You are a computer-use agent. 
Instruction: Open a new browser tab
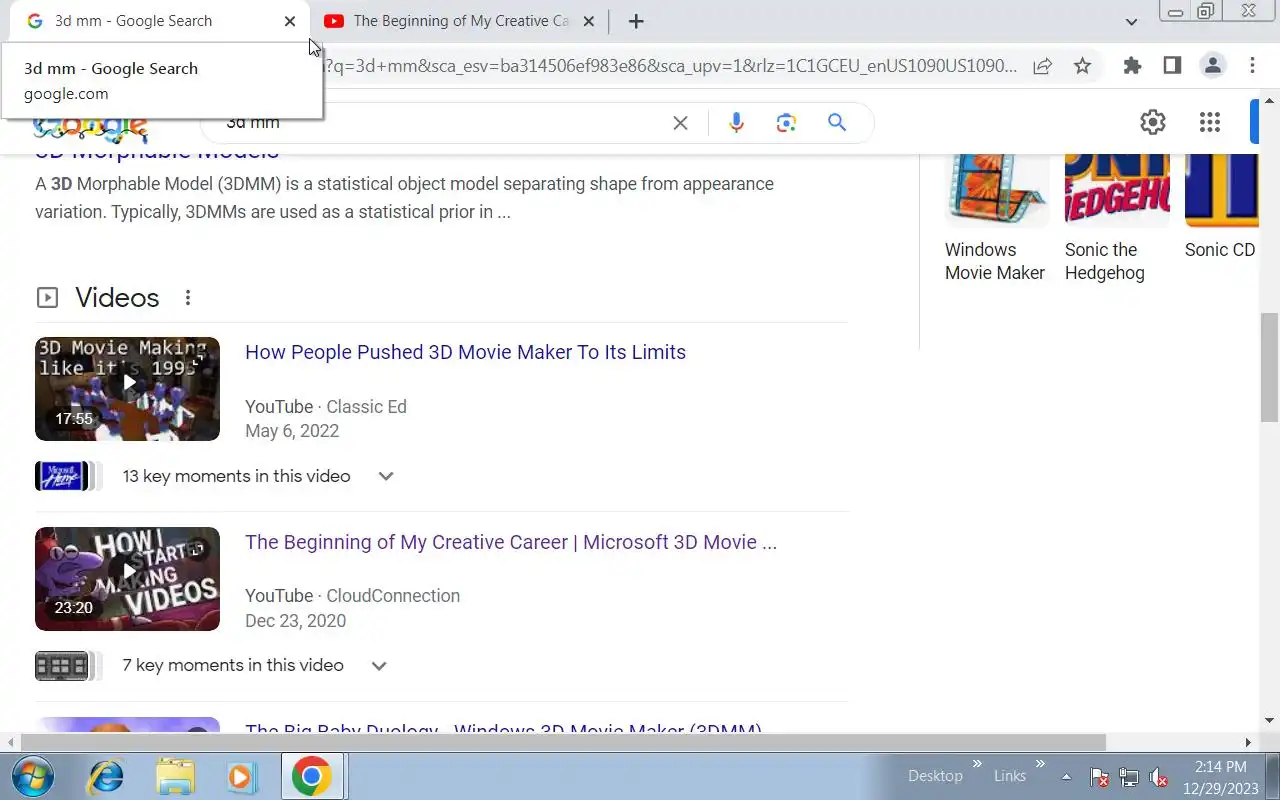pyautogui.click(x=636, y=21)
